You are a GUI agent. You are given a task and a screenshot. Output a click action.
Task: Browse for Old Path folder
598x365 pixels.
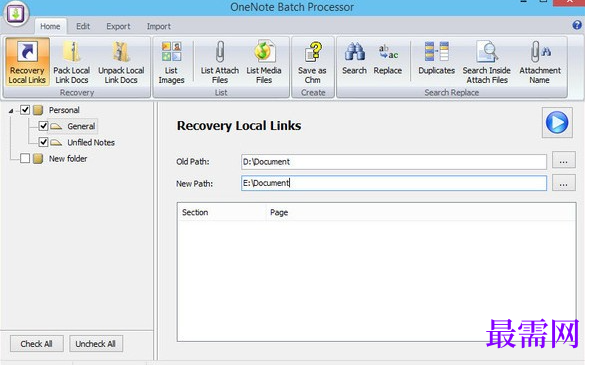point(564,161)
